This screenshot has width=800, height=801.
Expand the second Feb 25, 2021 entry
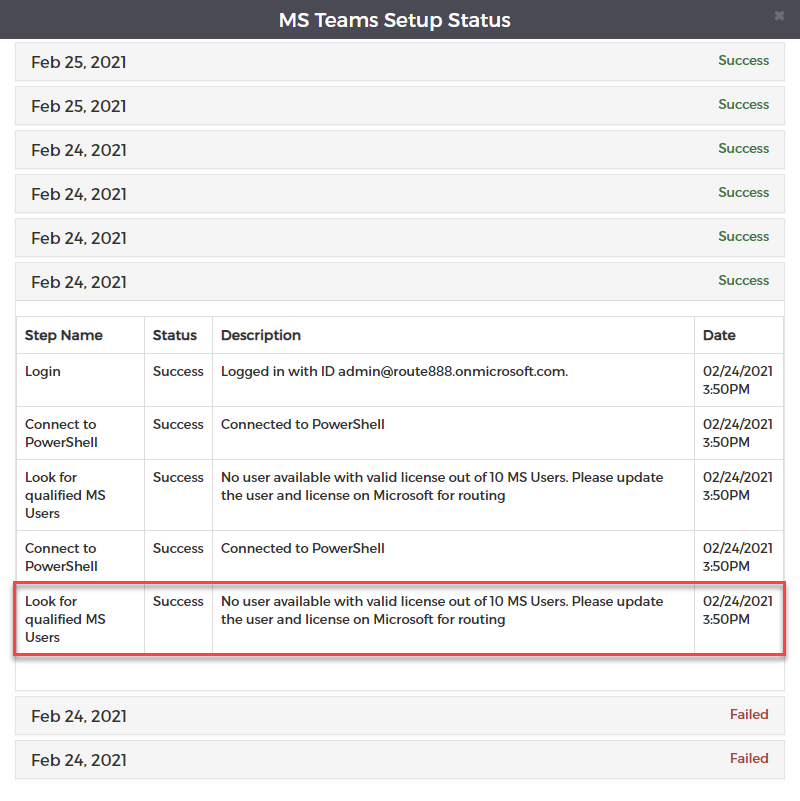click(399, 105)
